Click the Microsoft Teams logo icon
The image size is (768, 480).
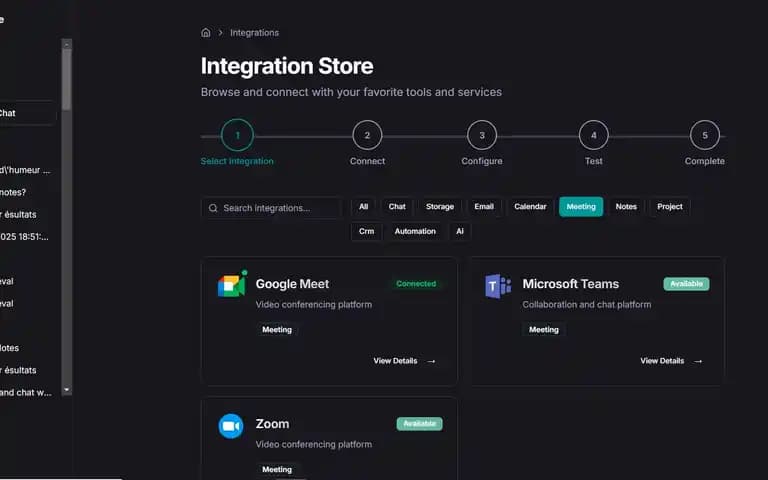coord(498,286)
